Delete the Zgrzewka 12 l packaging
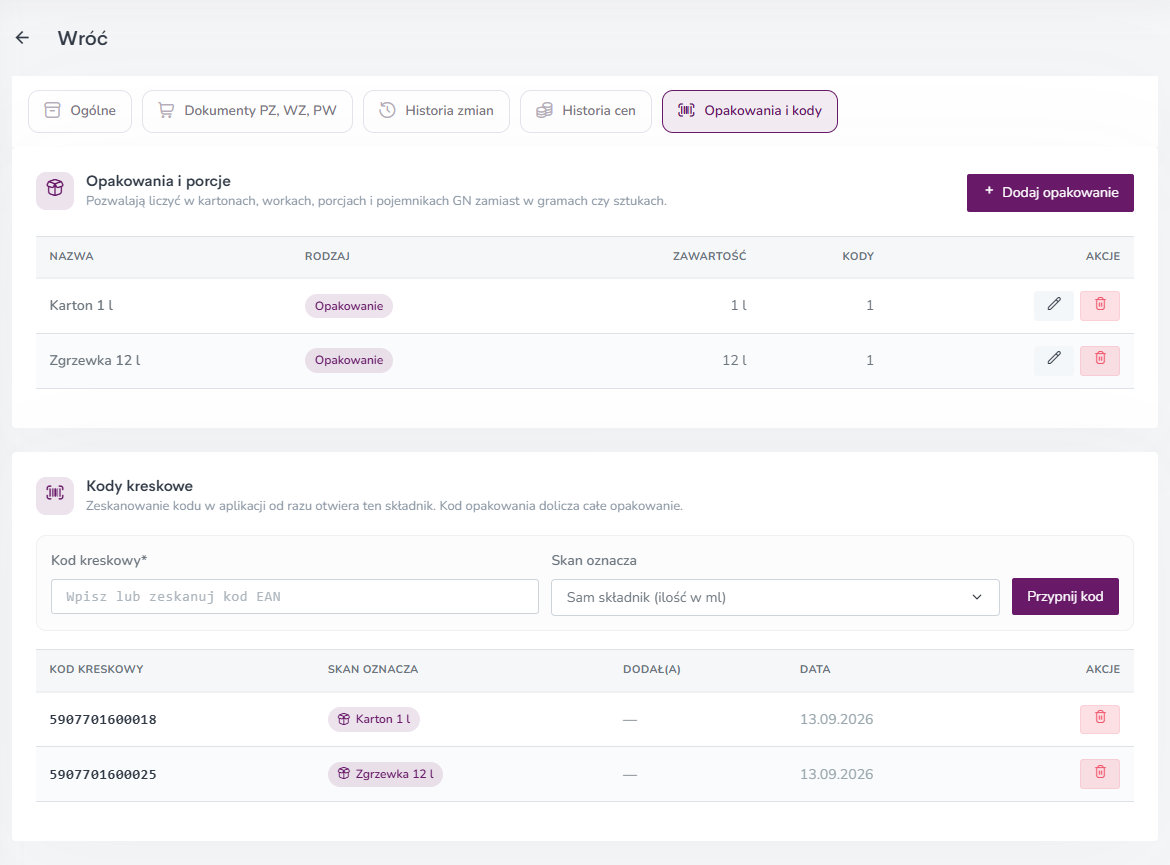The height and width of the screenshot is (865, 1170). tap(1100, 360)
